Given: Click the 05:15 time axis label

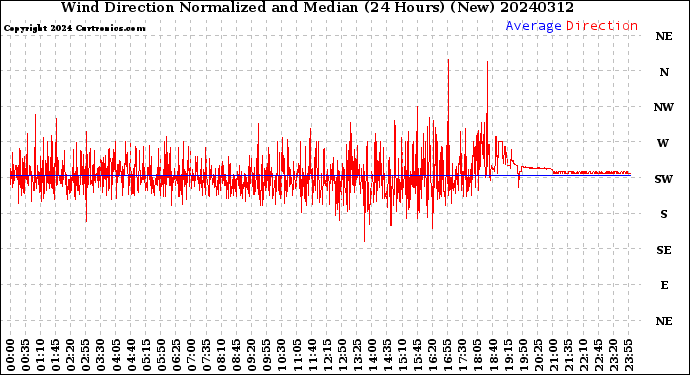Looking at the screenshot, I should [146, 355].
